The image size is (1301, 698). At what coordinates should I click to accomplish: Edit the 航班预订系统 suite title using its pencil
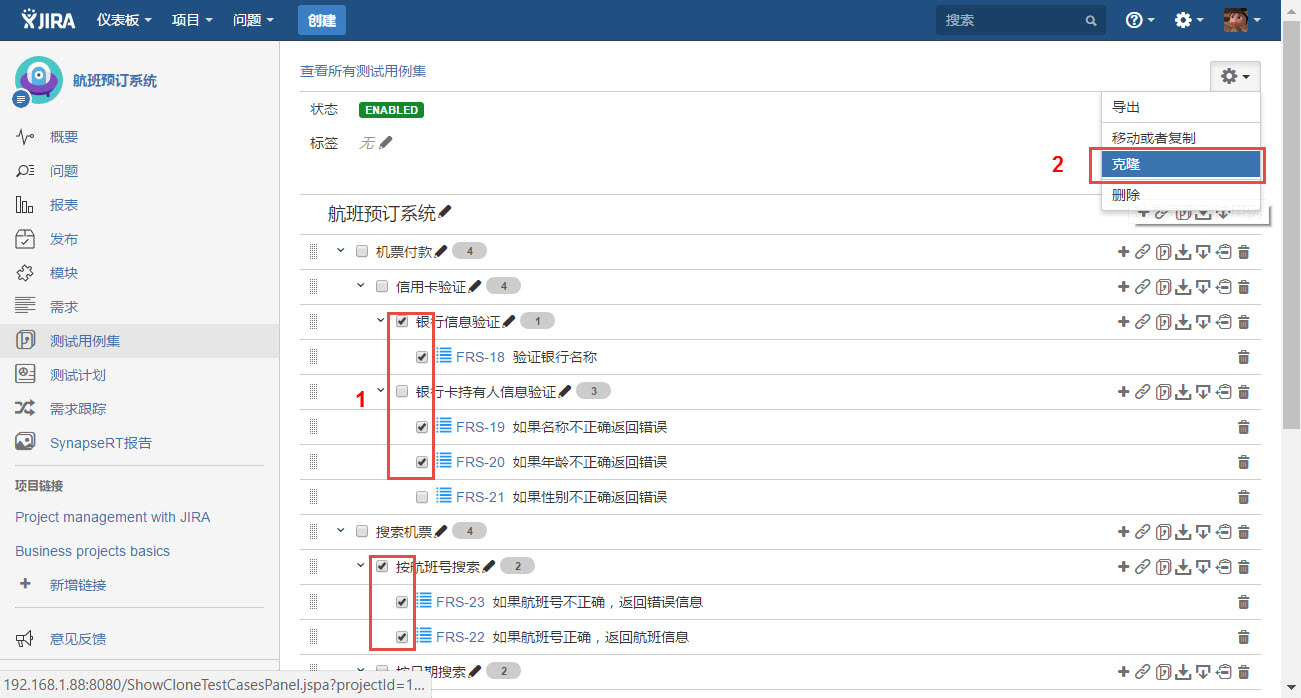445,212
